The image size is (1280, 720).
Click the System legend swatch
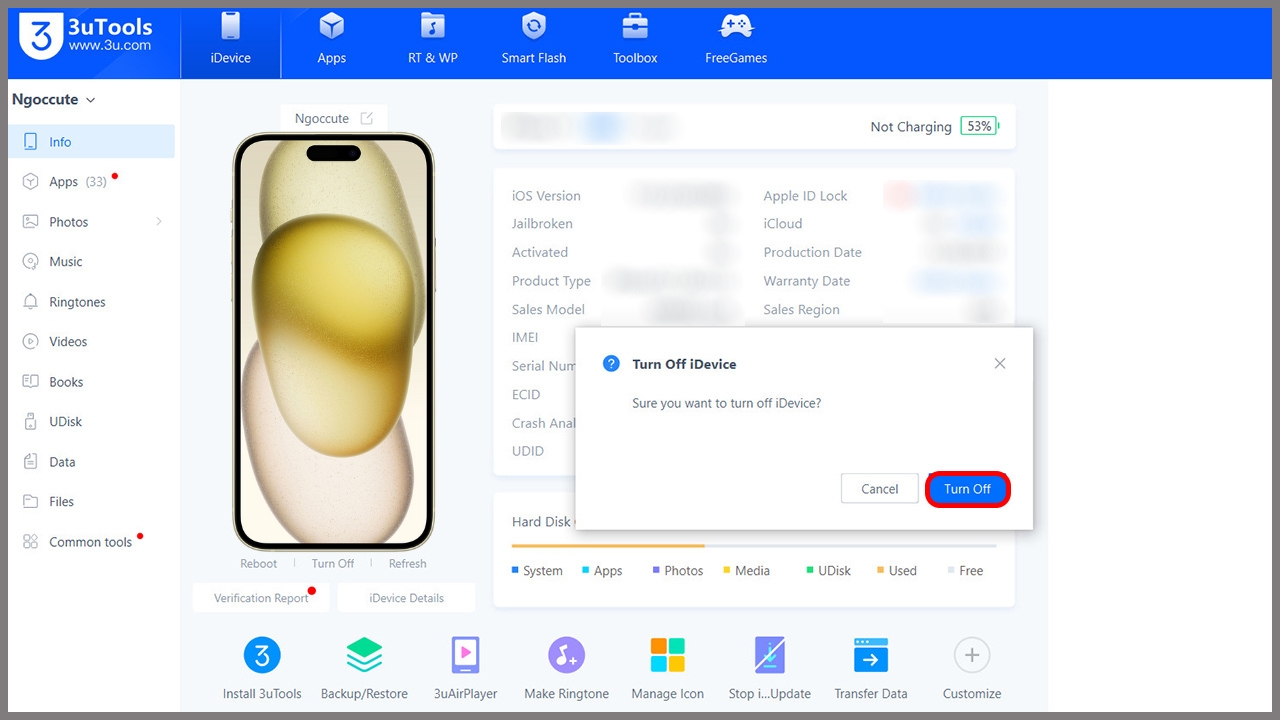pos(515,570)
